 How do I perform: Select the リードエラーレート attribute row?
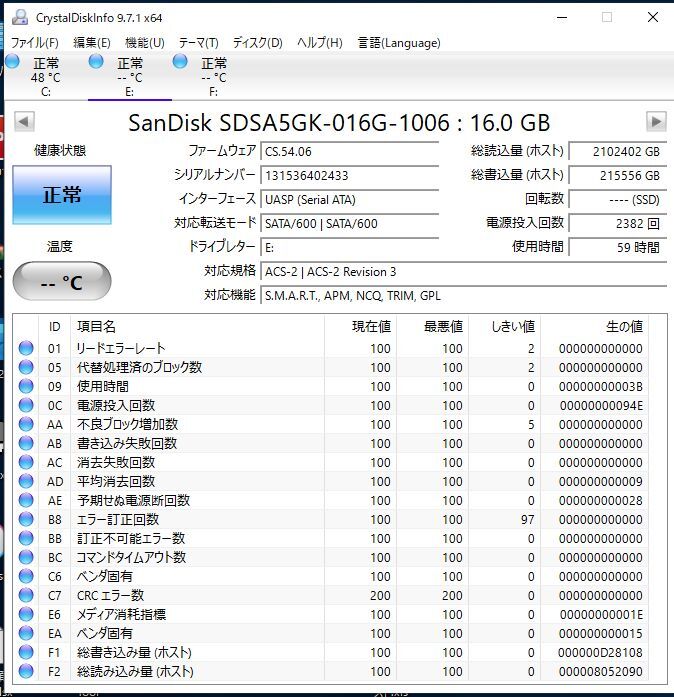(330, 348)
